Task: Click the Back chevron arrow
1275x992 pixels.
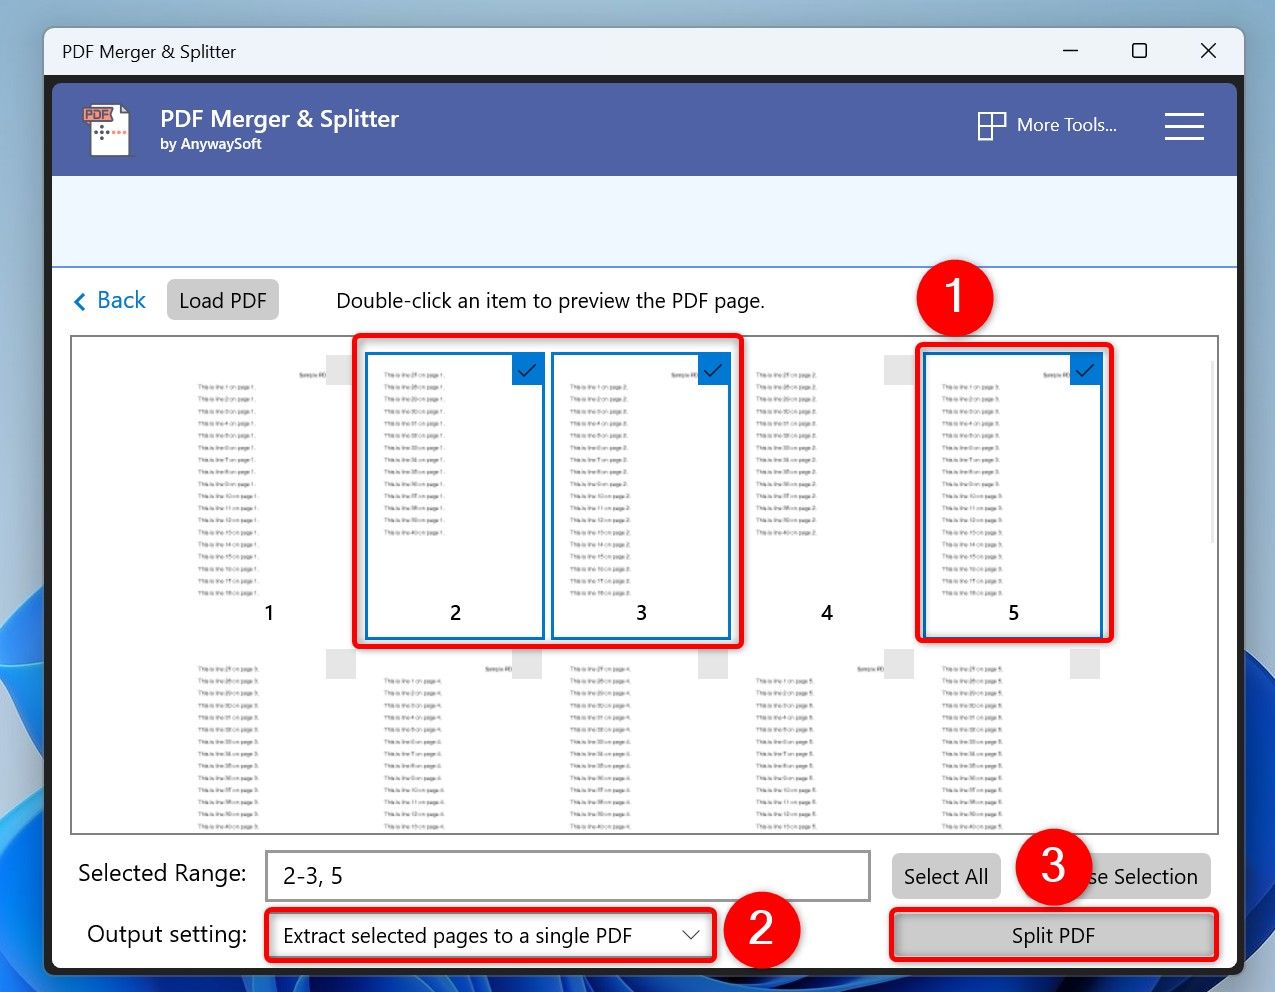Action: (80, 301)
